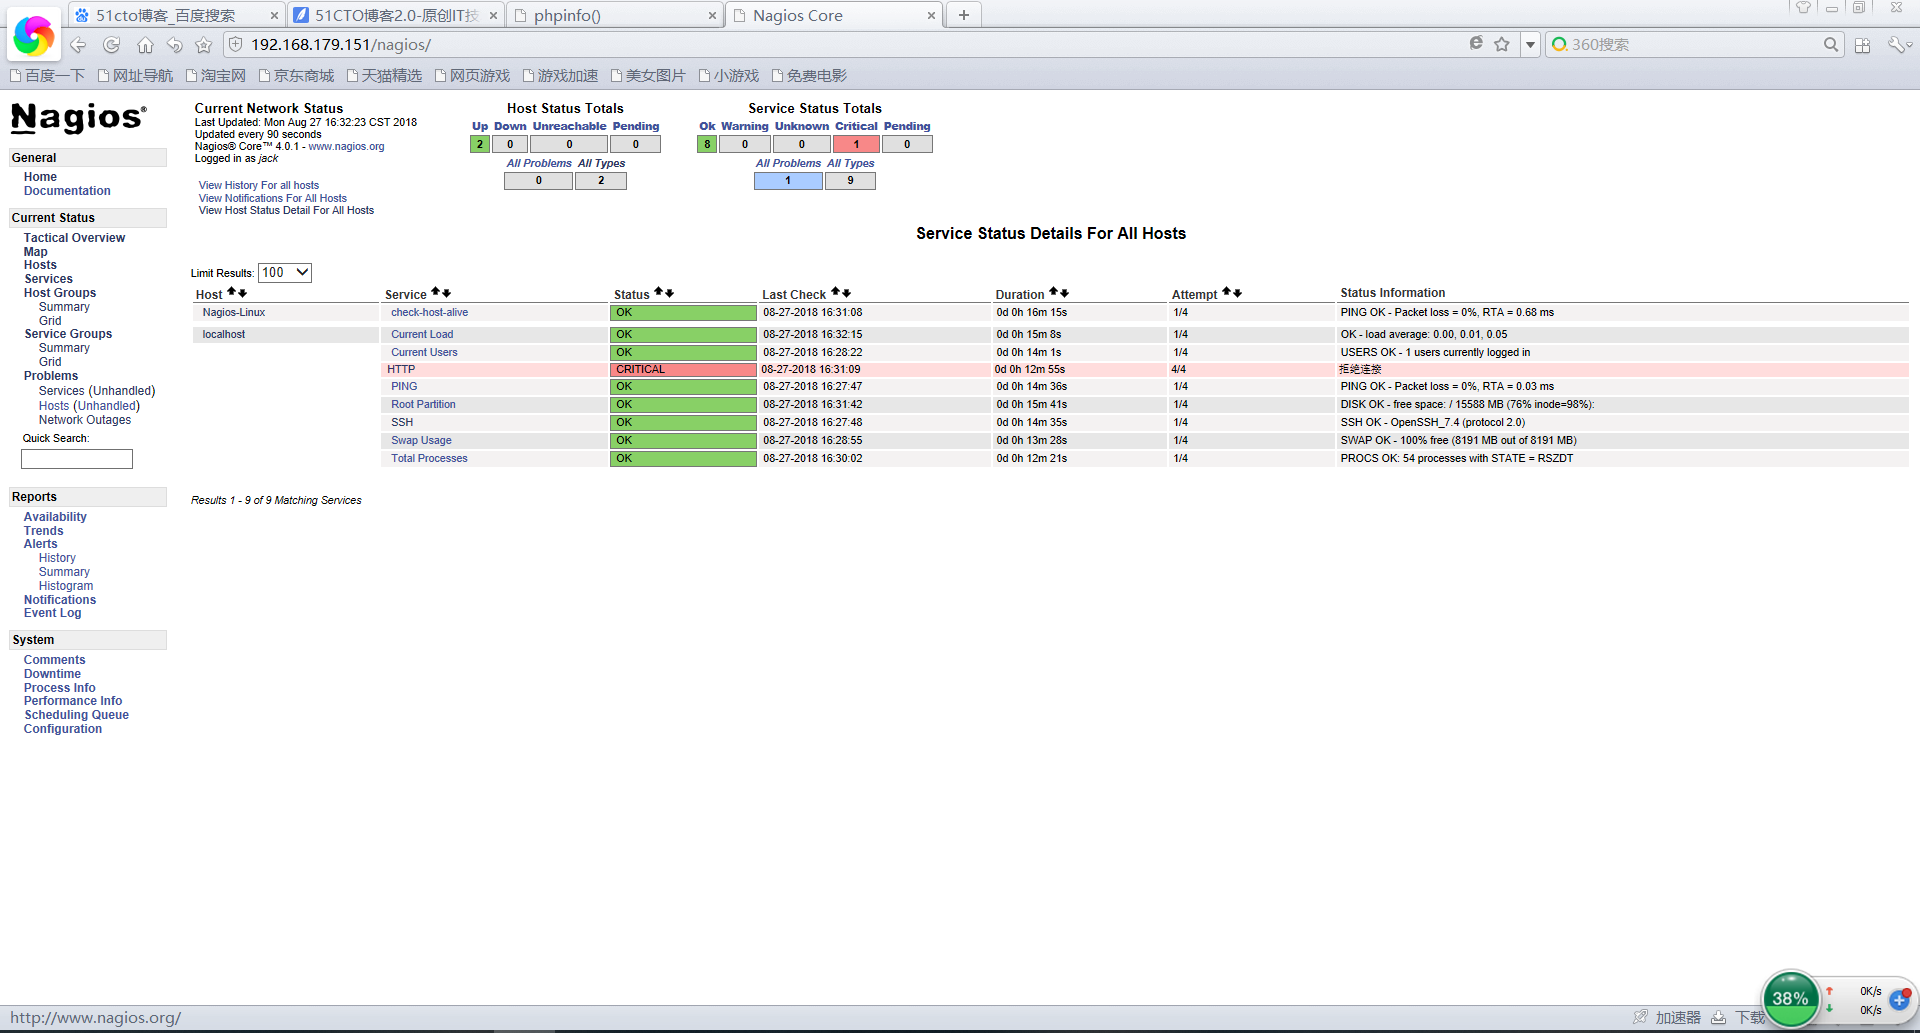Switch to the 51cto博客 Baidu search tab
Screen dimensions: 1920x1033
[165, 16]
